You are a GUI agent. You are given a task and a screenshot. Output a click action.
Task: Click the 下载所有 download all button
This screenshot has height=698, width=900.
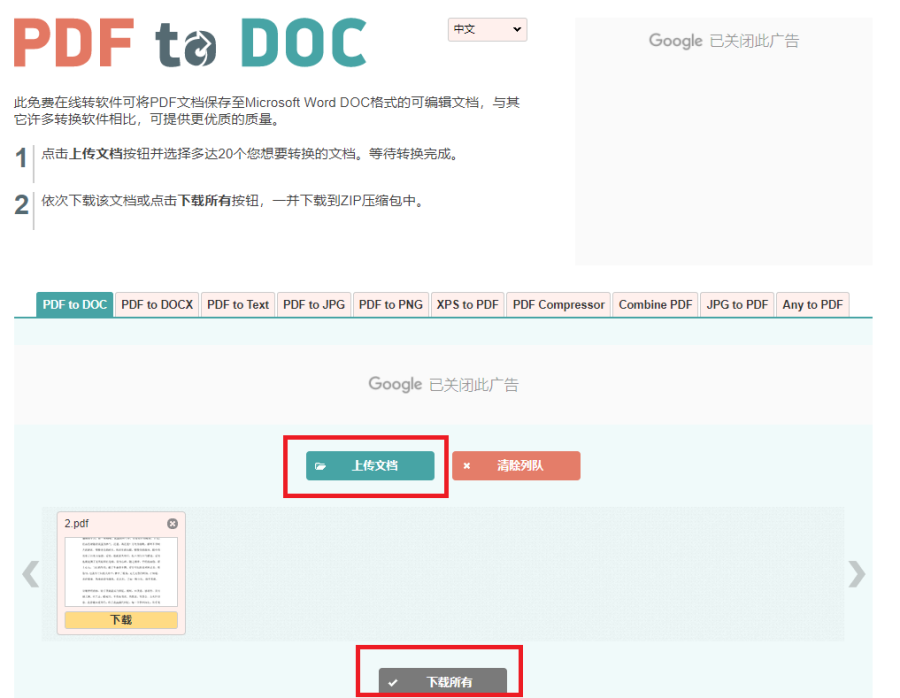pyautogui.click(x=443, y=682)
